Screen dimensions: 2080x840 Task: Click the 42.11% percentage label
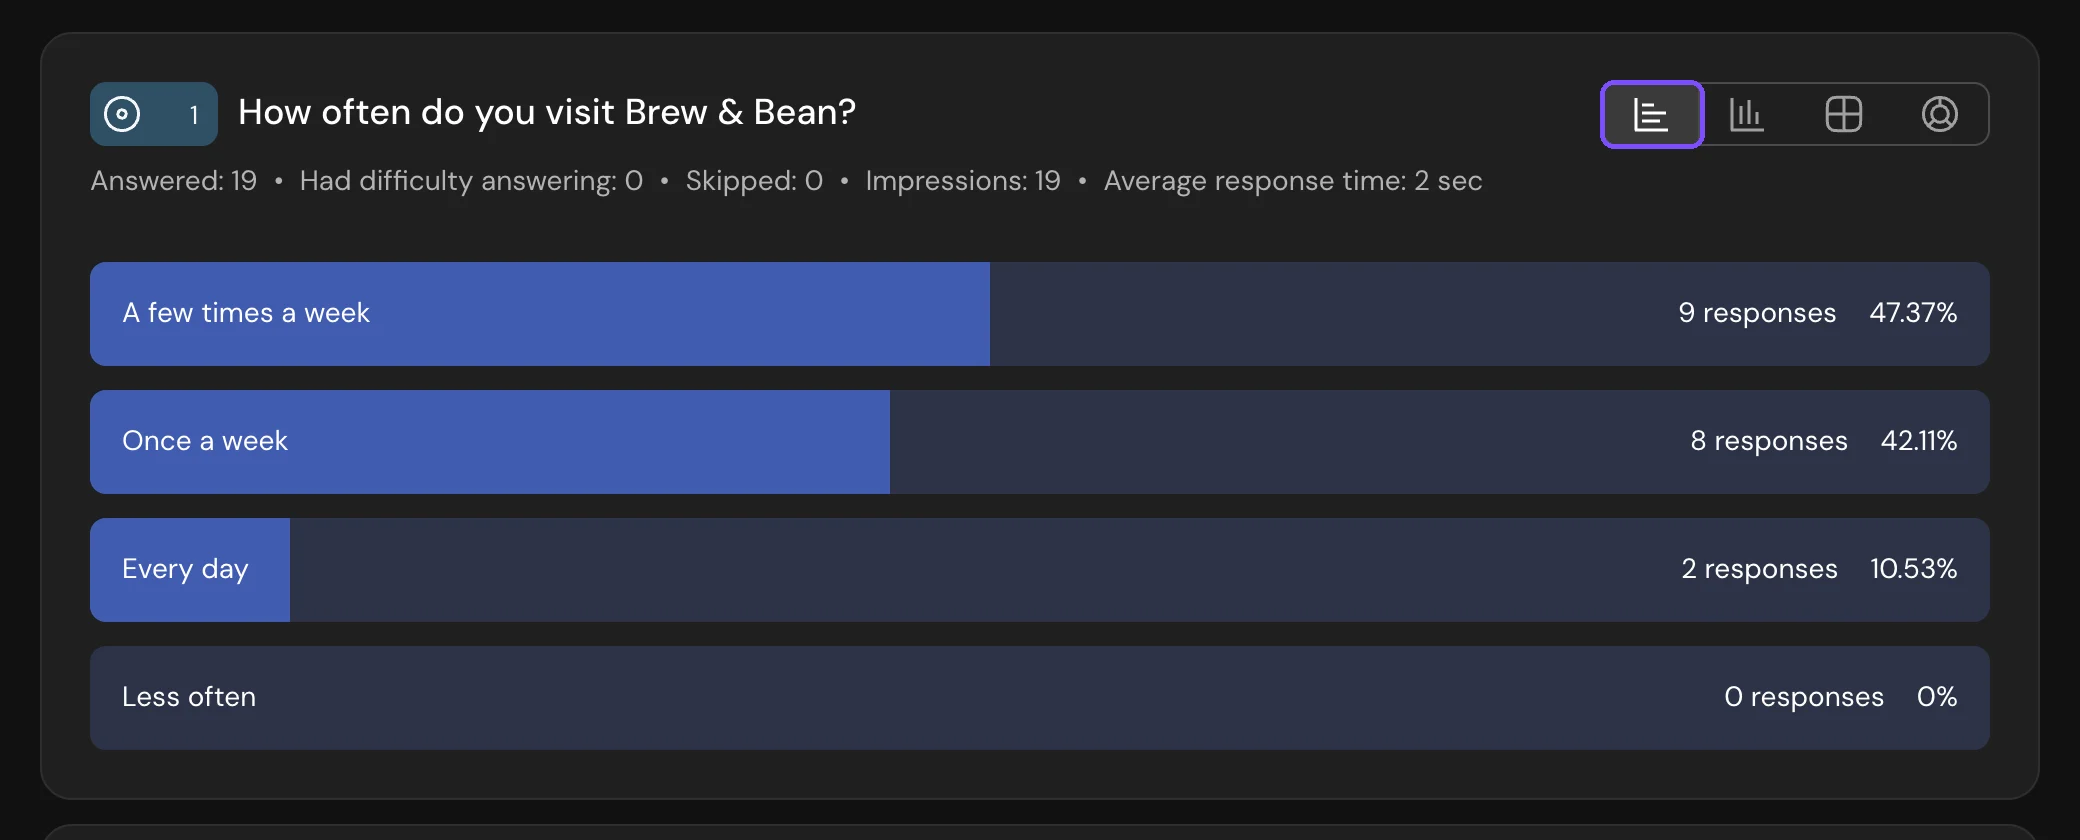coord(1919,441)
